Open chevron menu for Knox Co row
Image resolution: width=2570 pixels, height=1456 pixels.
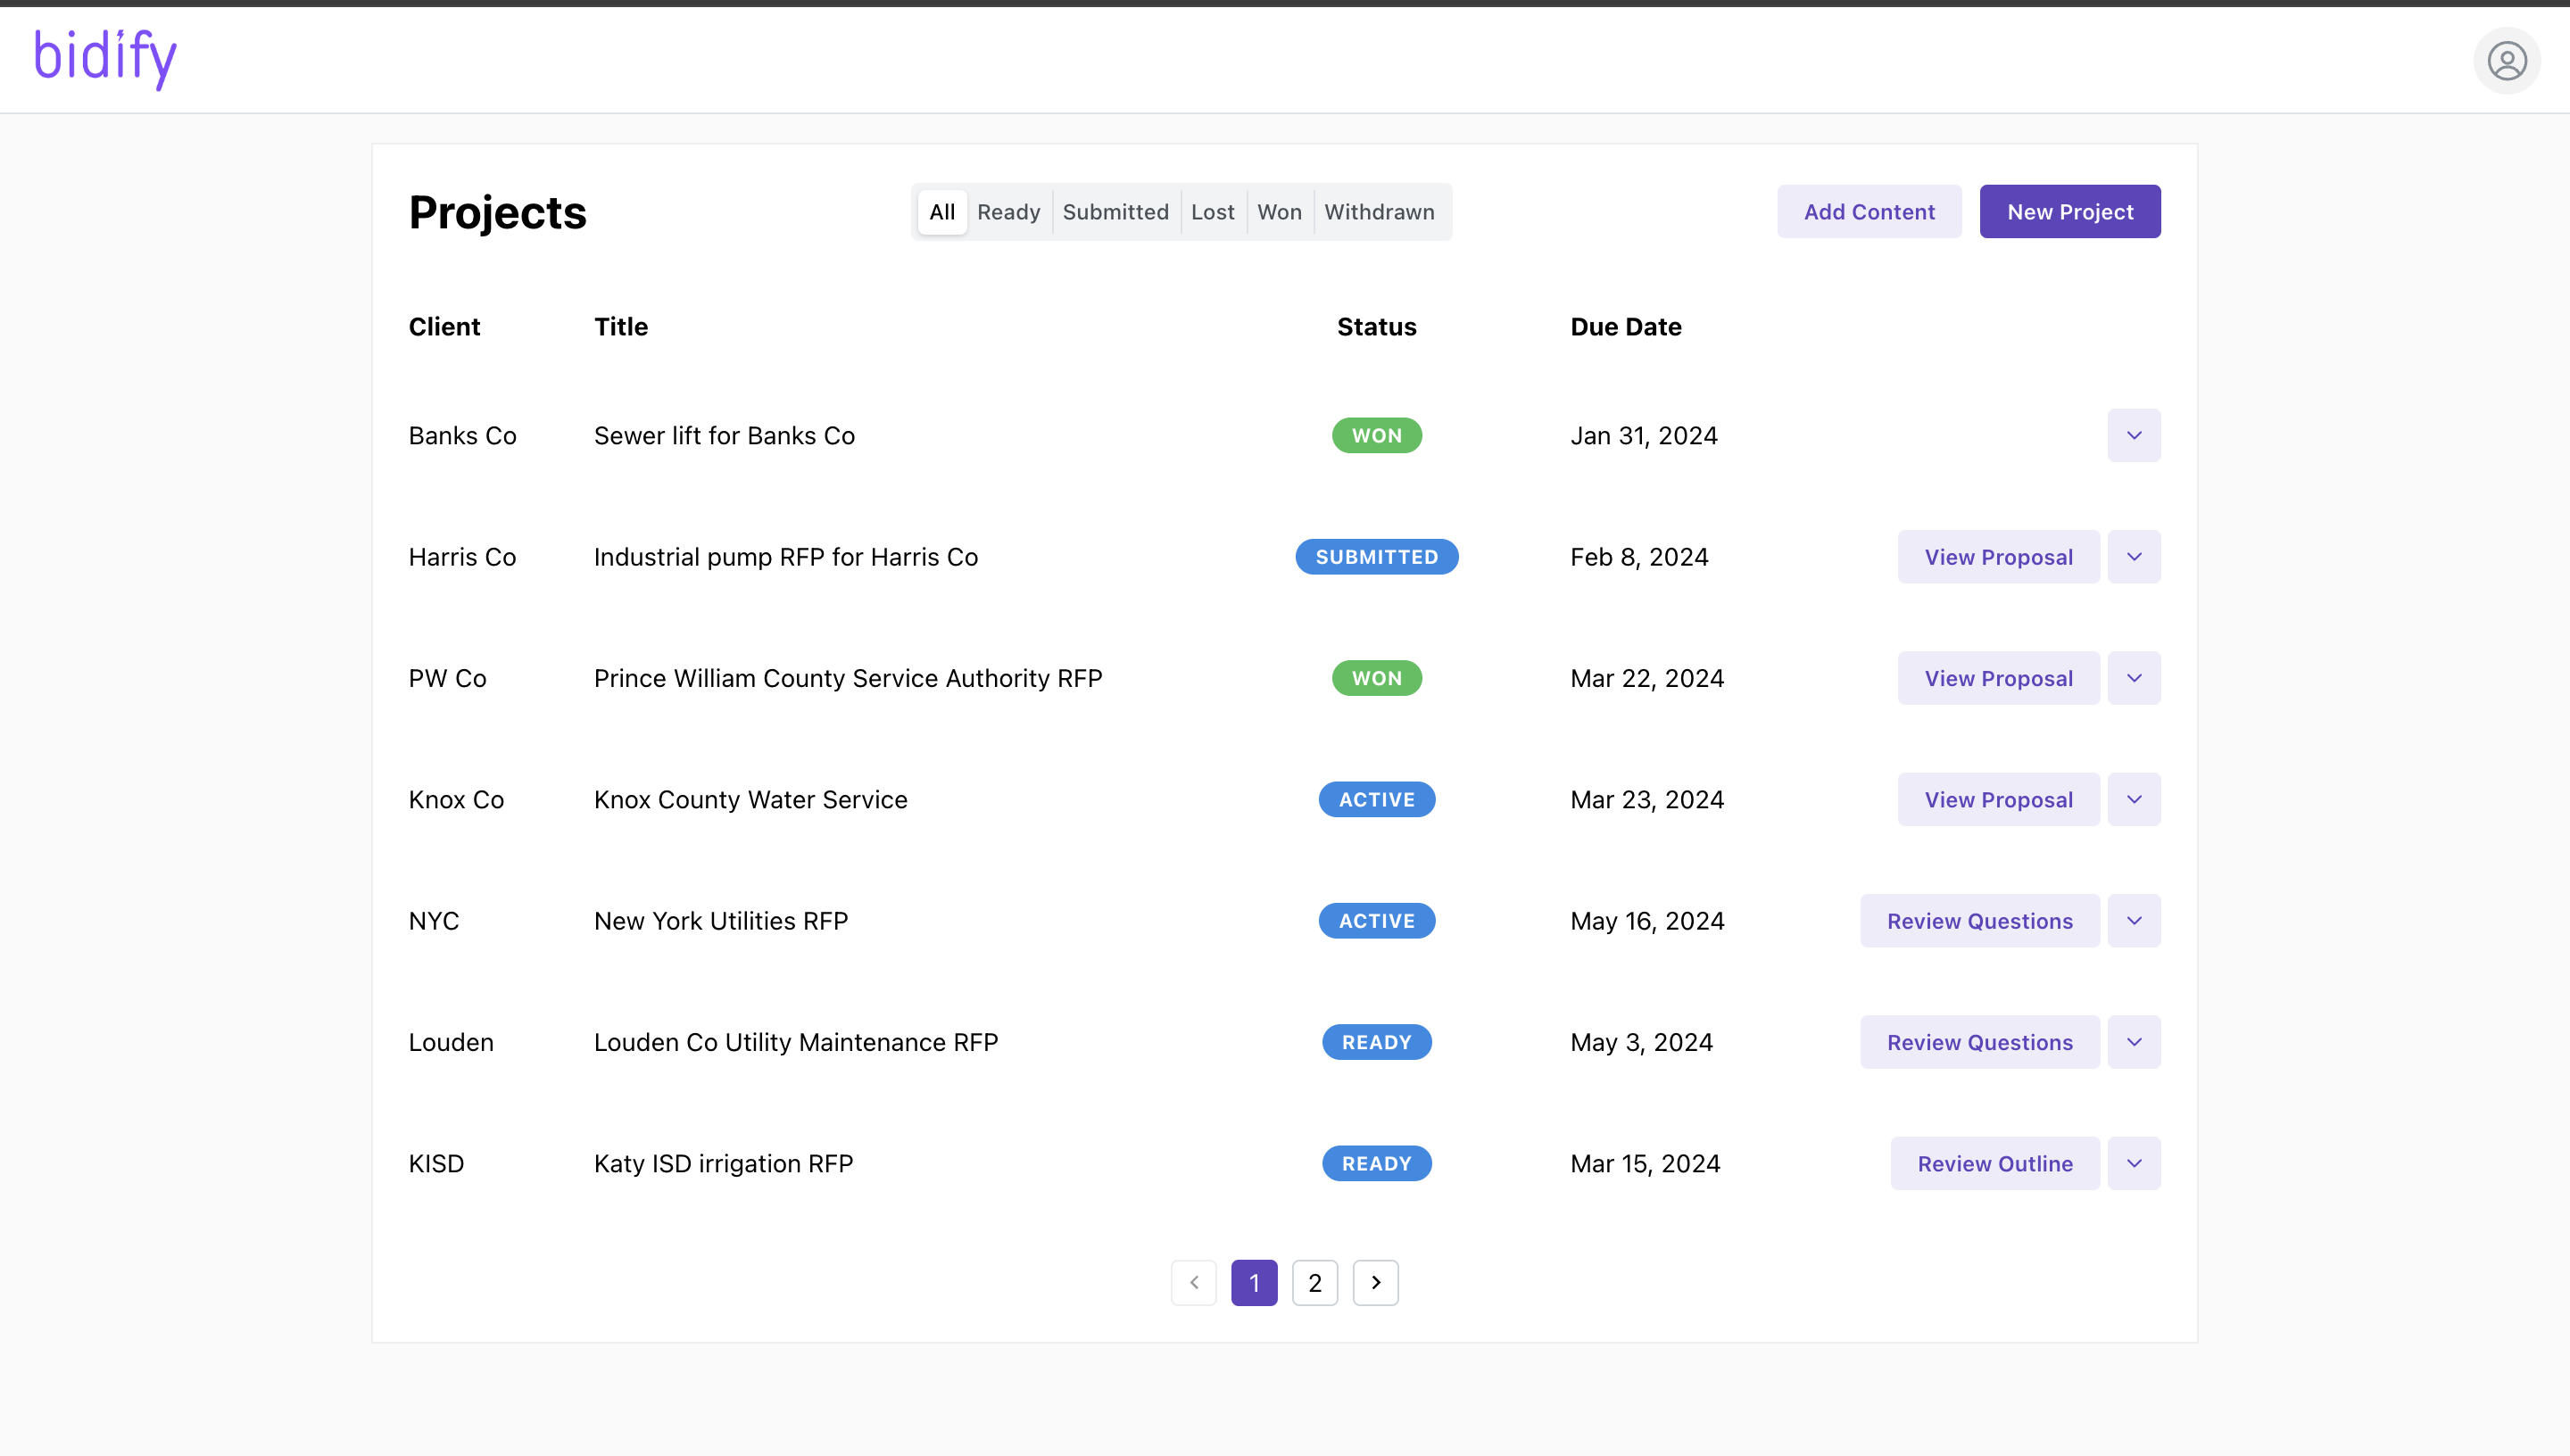point(2133,799)
